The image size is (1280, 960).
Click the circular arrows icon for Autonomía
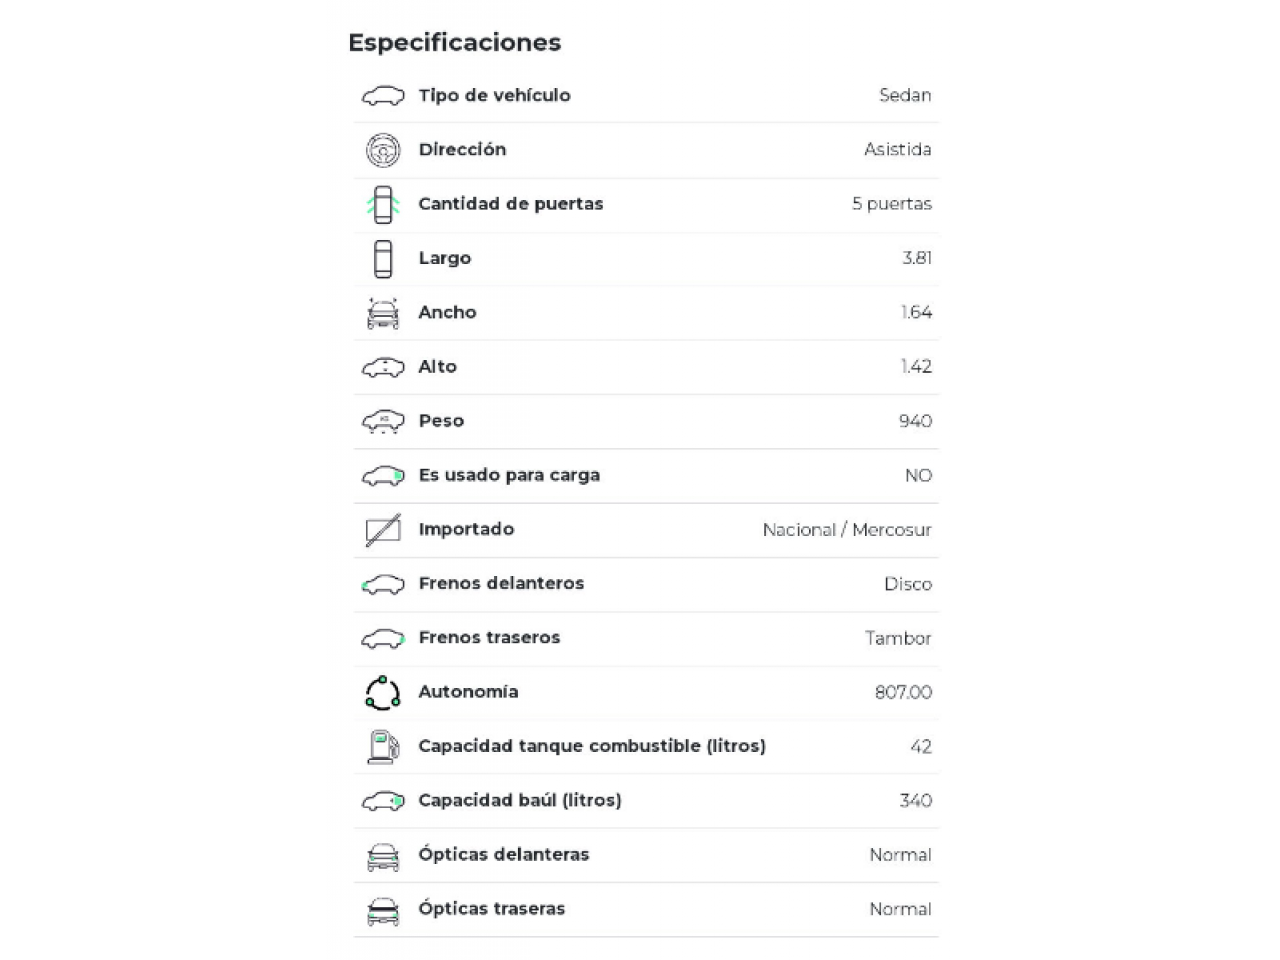pos(383,692)
